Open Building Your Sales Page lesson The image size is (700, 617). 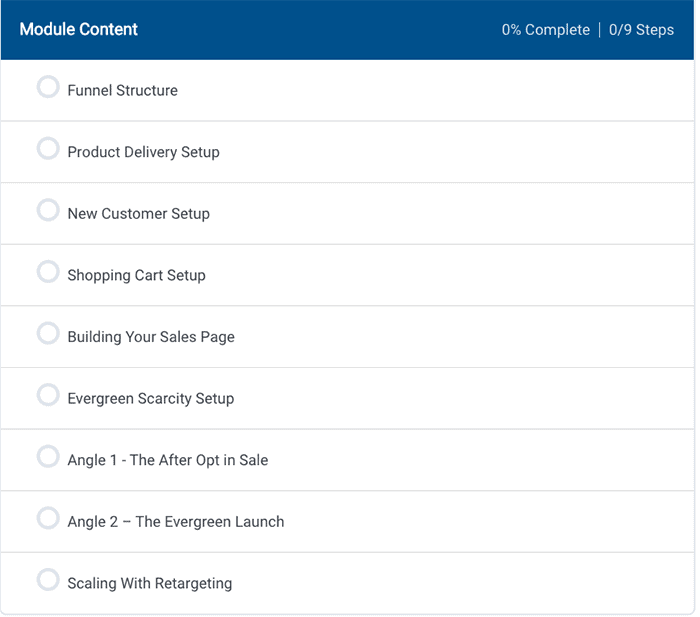click(x=151, y=337)
